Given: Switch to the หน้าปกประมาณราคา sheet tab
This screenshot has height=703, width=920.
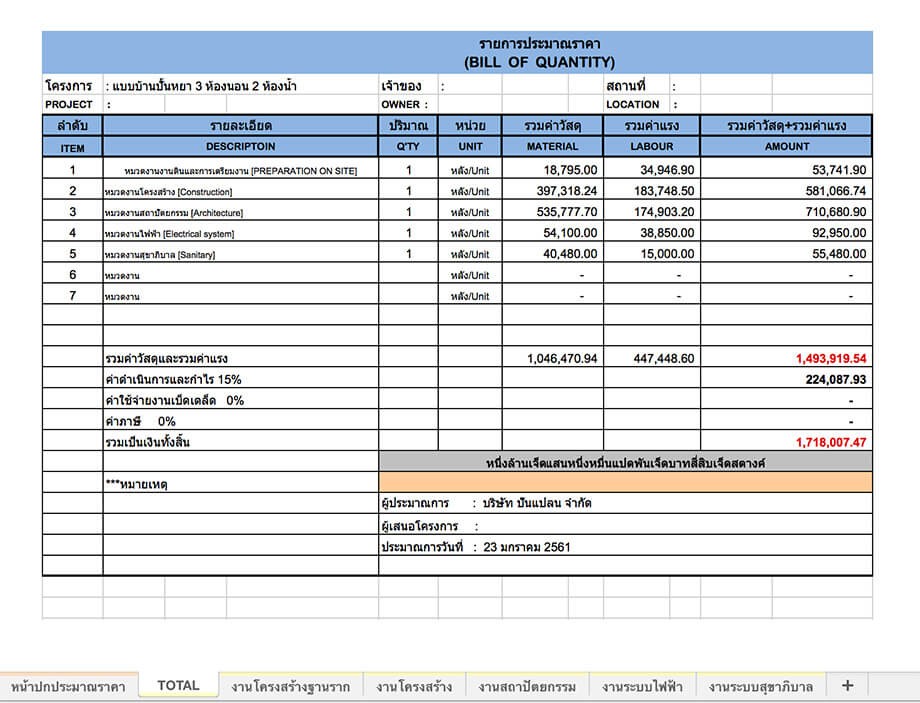Looking at the screenshot, I should (68, 687).
